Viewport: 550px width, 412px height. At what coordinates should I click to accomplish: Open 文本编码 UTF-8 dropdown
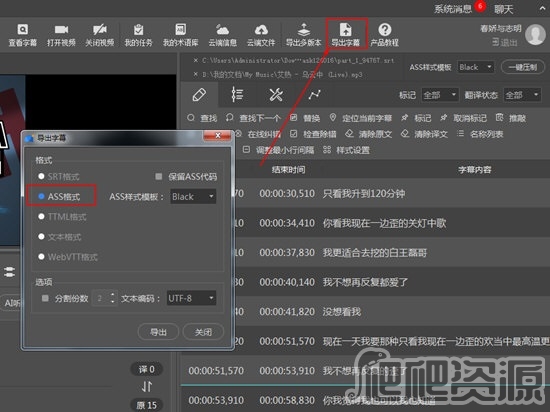coord(192,298)
